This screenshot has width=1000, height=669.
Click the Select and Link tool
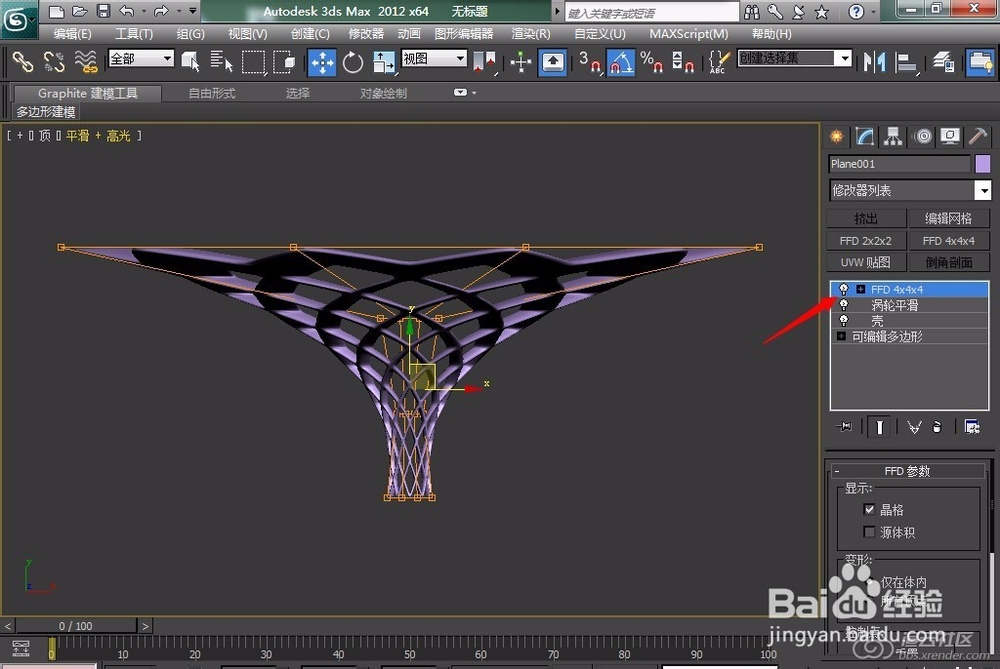23,62
